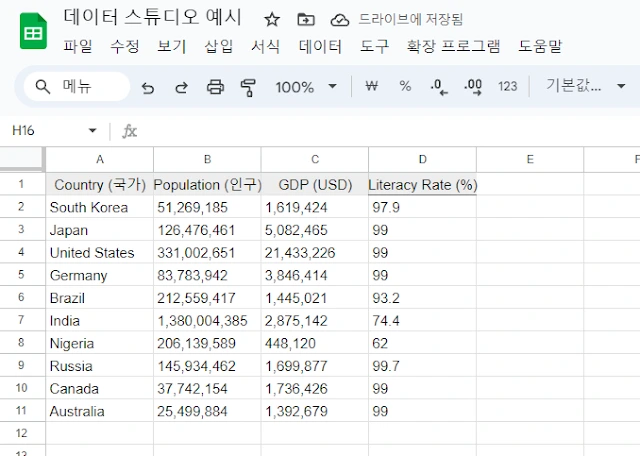
Task: Expand the name box dropdown arrow
Action: [93, 131]
